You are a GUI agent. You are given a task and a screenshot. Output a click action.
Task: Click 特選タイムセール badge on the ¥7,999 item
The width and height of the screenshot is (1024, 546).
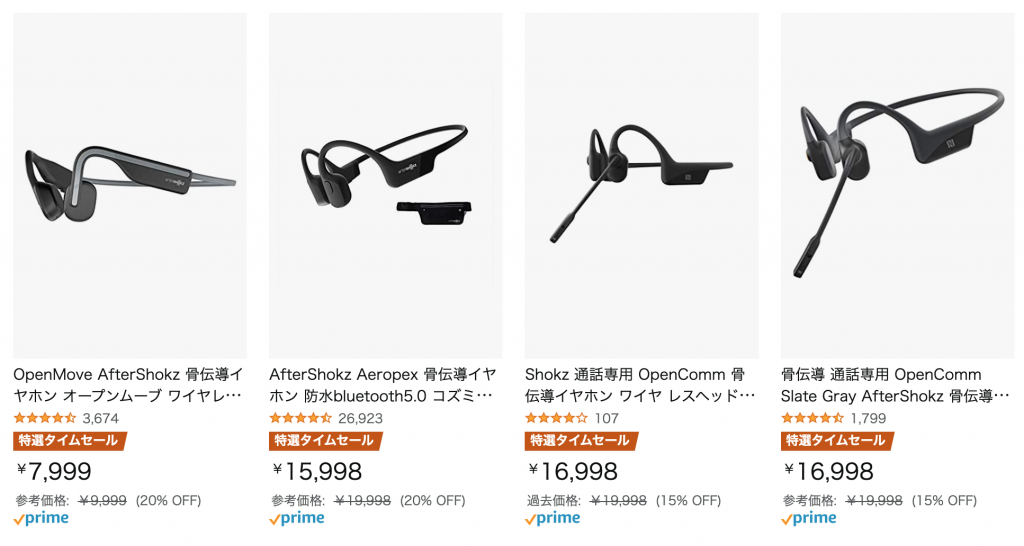(x=69, y=441)
